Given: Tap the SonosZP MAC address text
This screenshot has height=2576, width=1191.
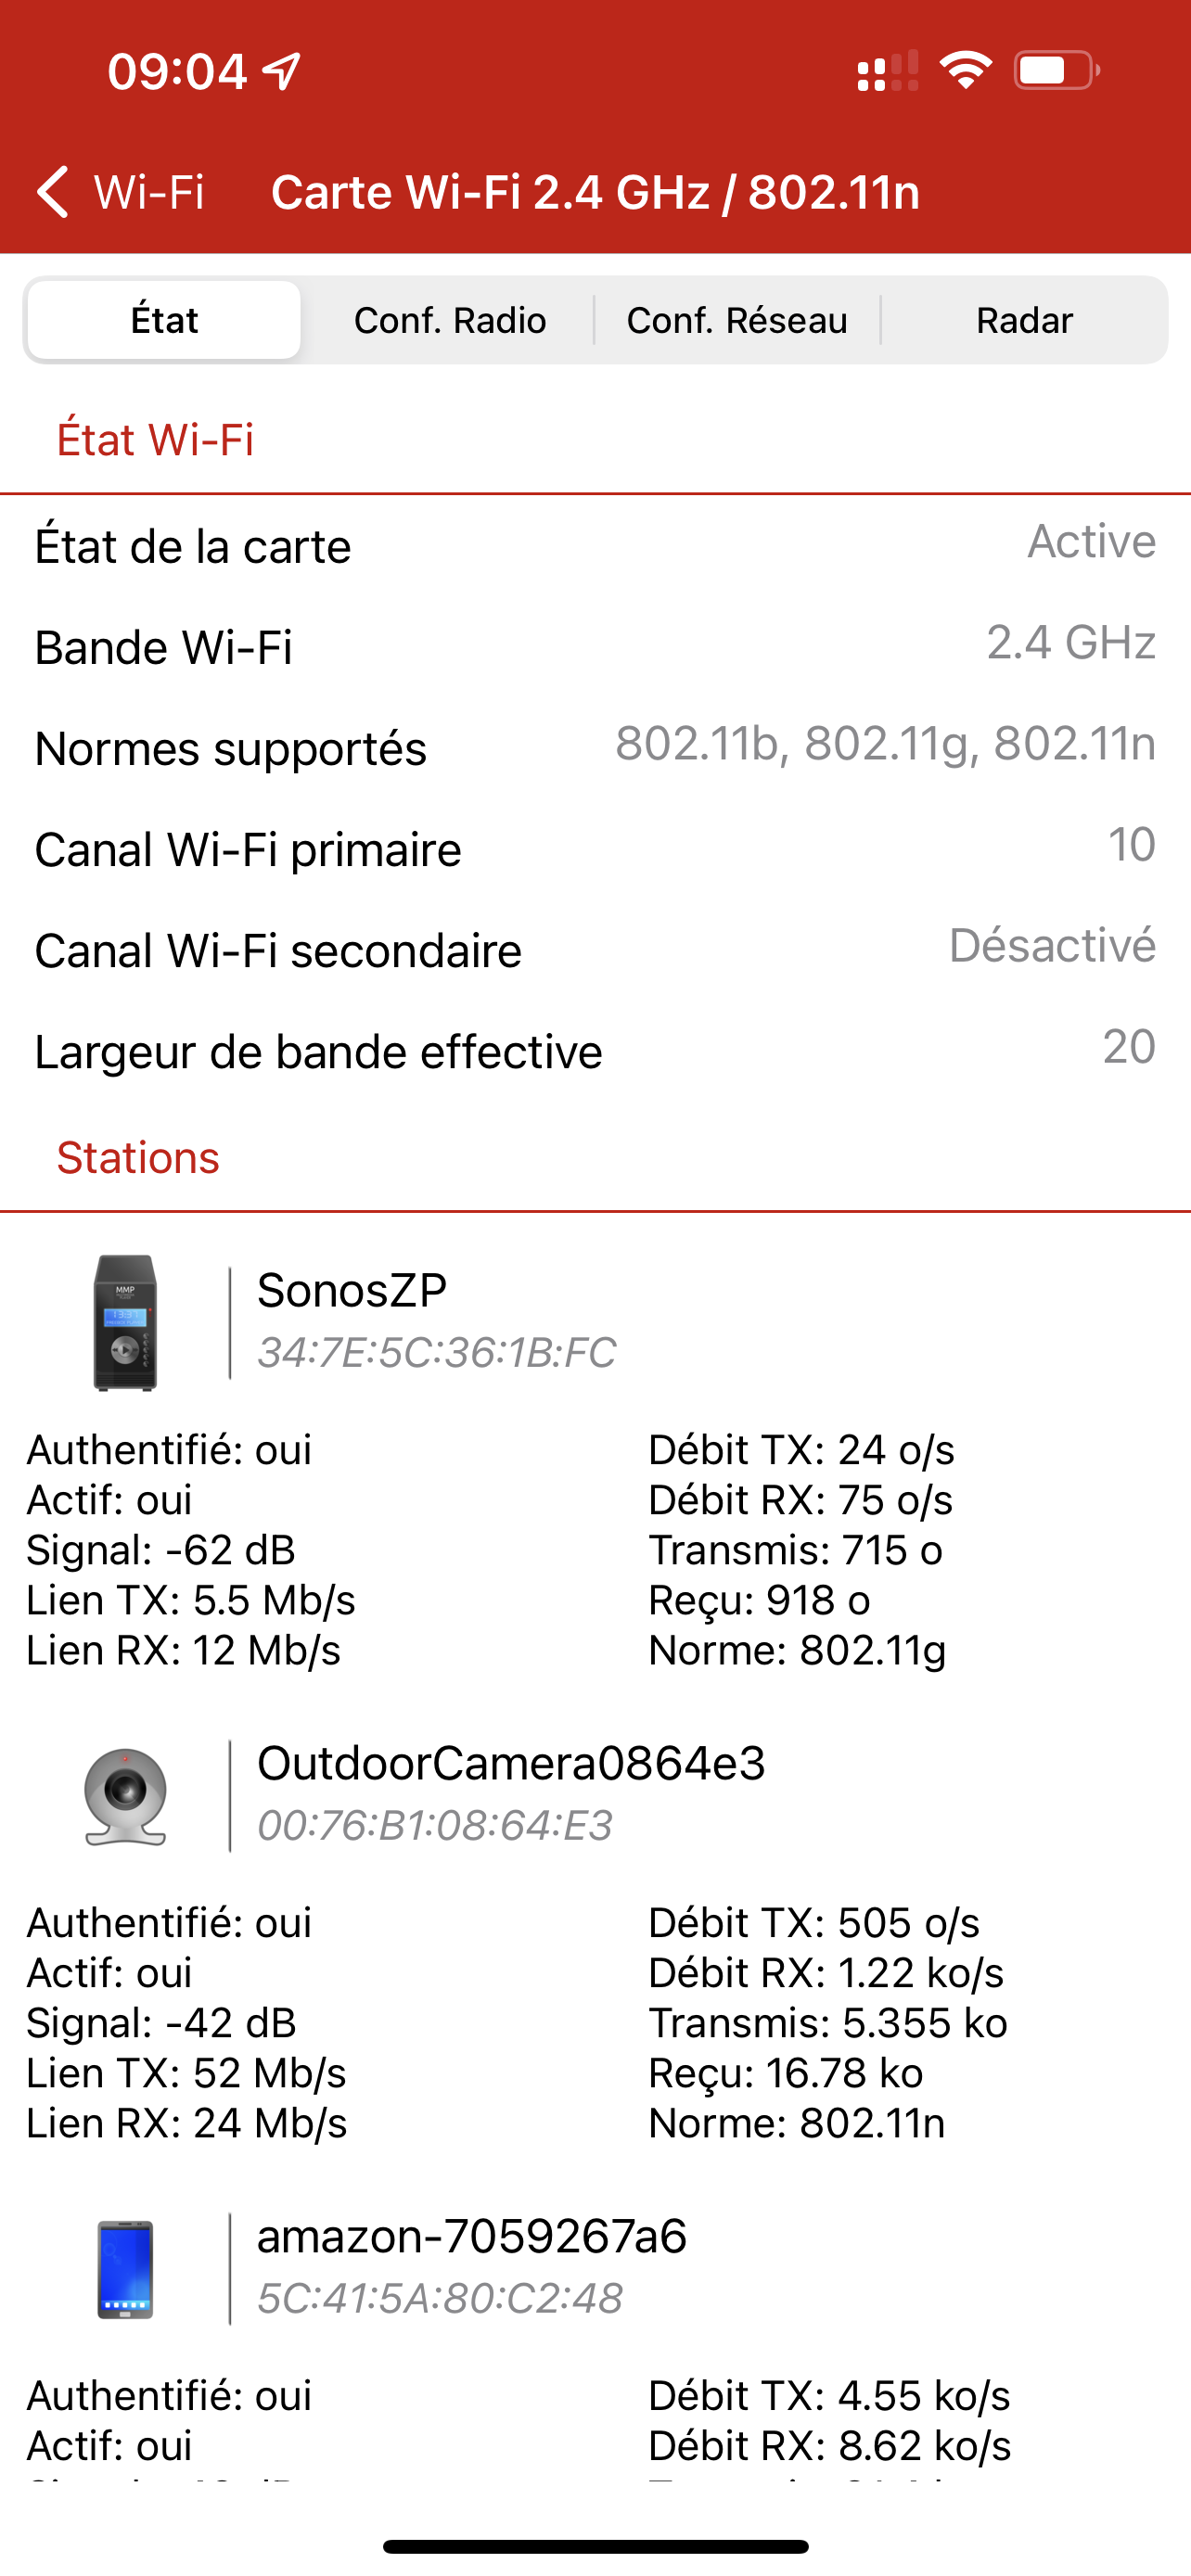Looking at the screenshot, I should (437, 1352).
